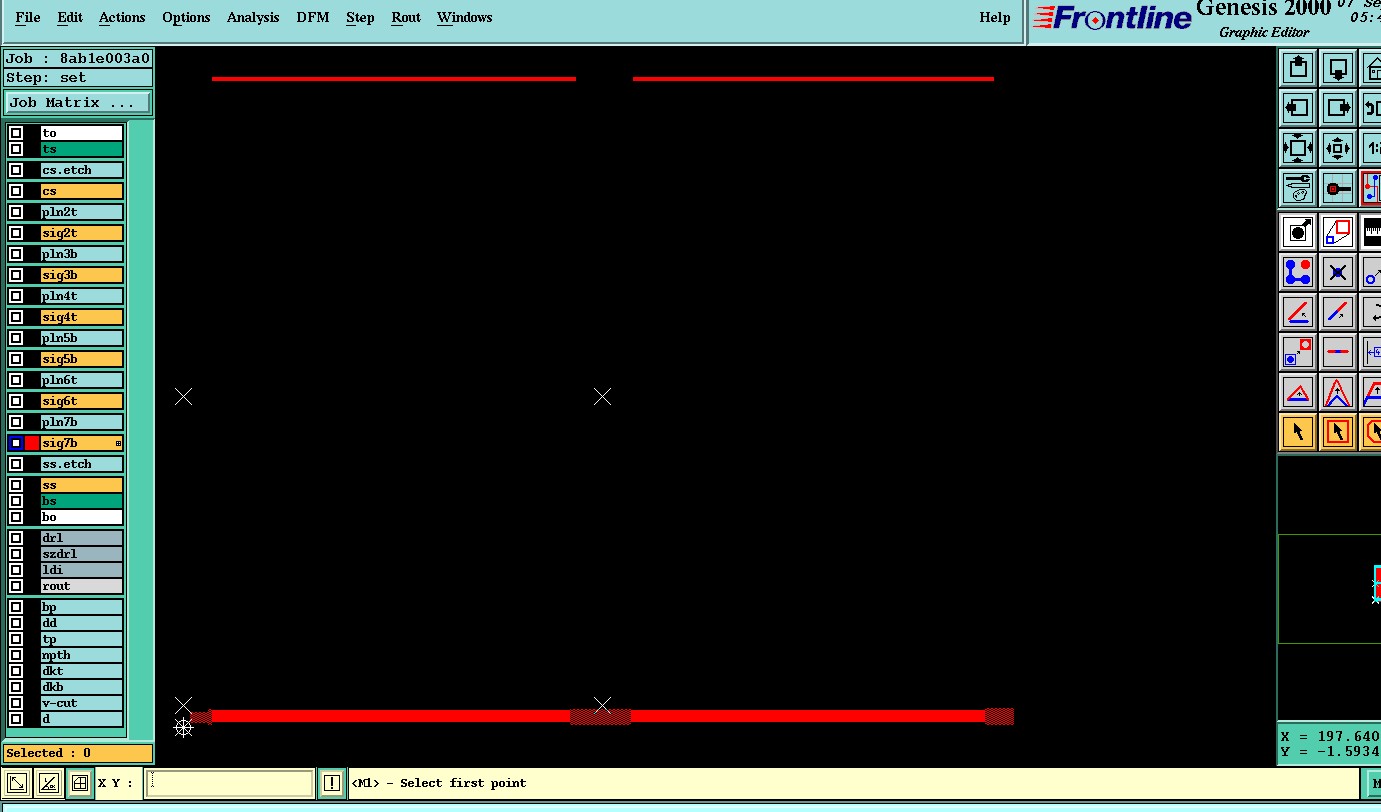This screenshot has width=1381, height=812.
Task: Open the Step menu
Action: [360, 17]
